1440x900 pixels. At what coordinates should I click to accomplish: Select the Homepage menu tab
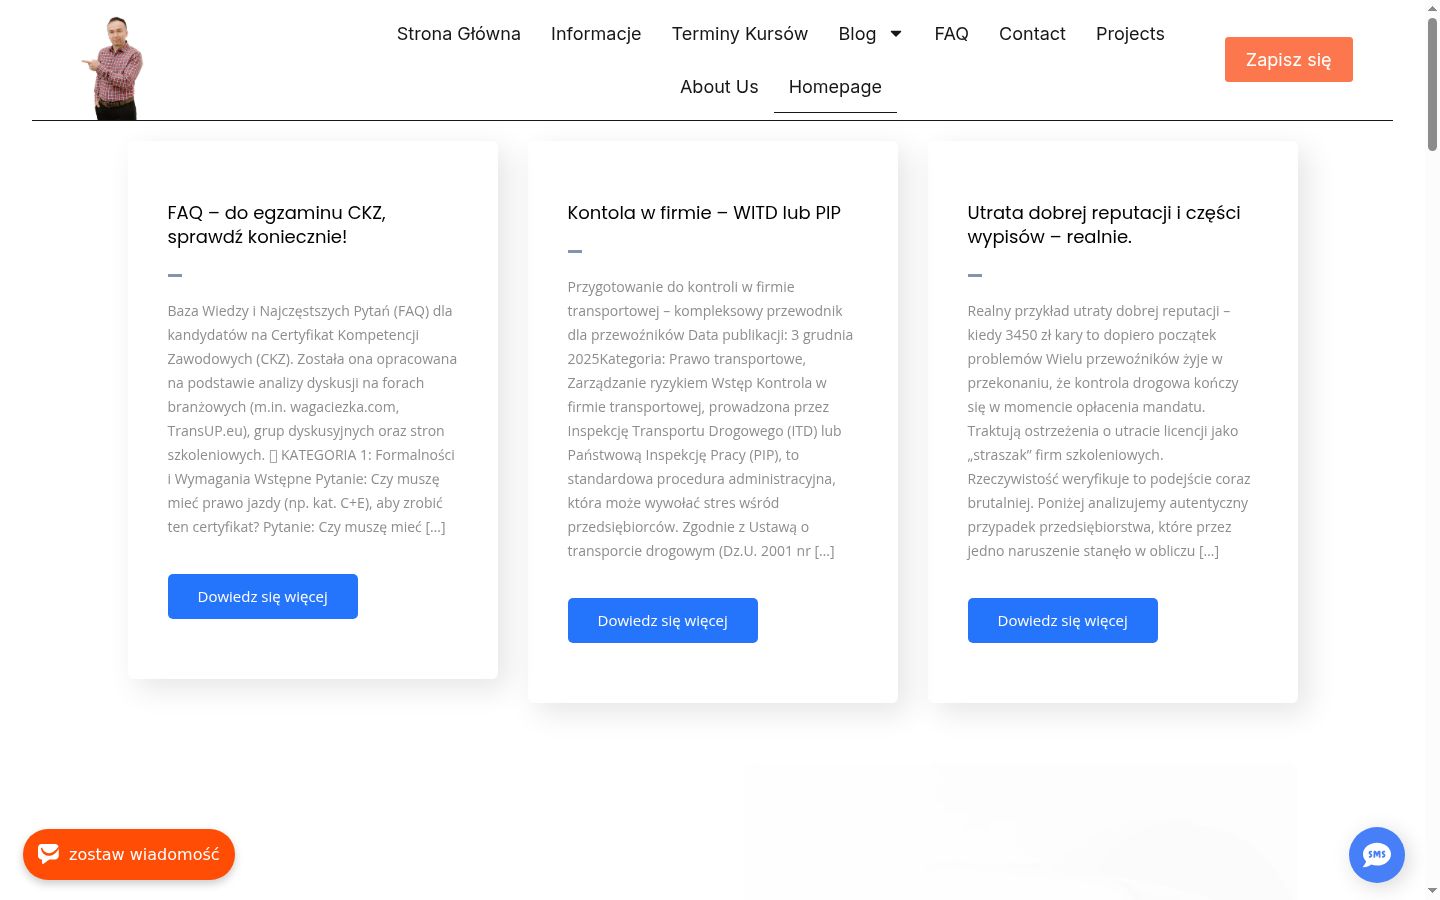point(835,87)
